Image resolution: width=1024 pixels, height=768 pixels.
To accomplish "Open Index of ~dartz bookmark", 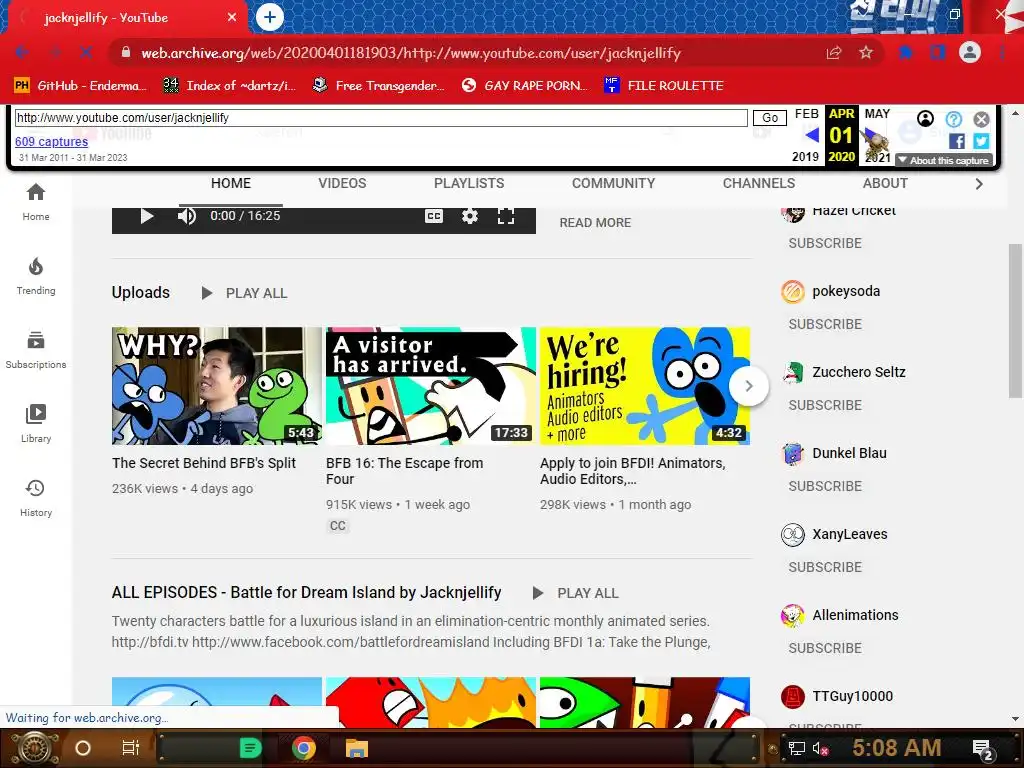I will tap(229, 86).
